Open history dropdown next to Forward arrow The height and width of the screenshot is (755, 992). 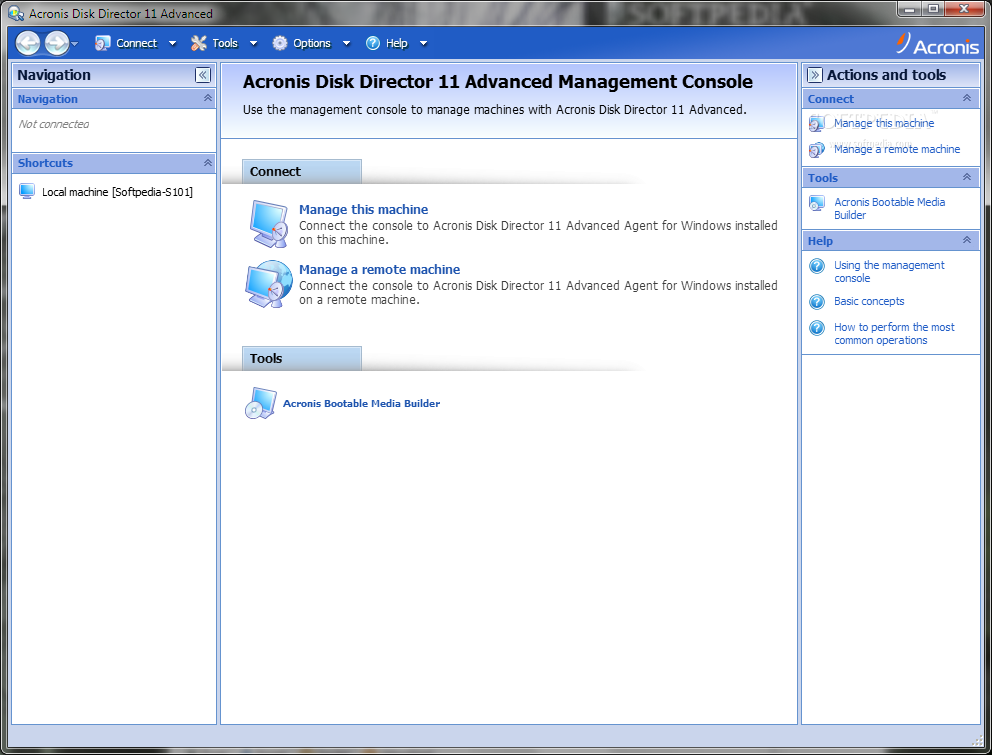(75, 44)
